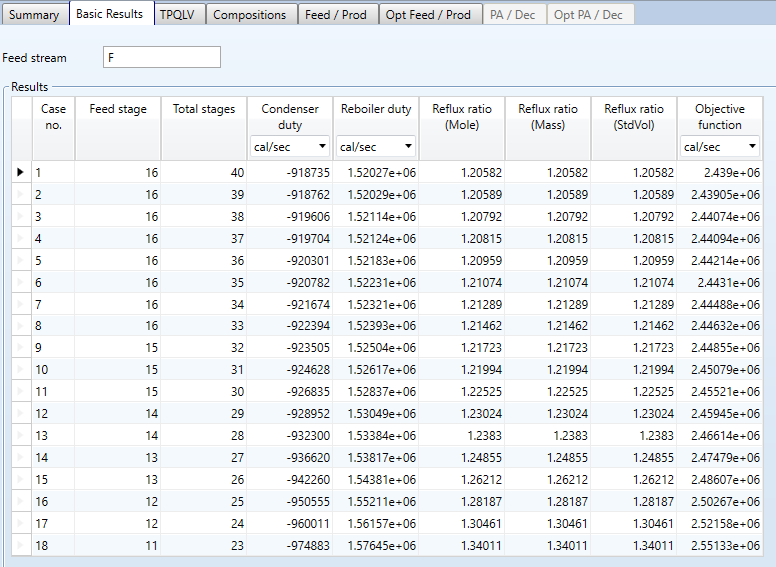Image resolution: width=776 pixels, height=567 pixels.
Task: Switch to Feed / Prod tab
Action: [336, 15]
